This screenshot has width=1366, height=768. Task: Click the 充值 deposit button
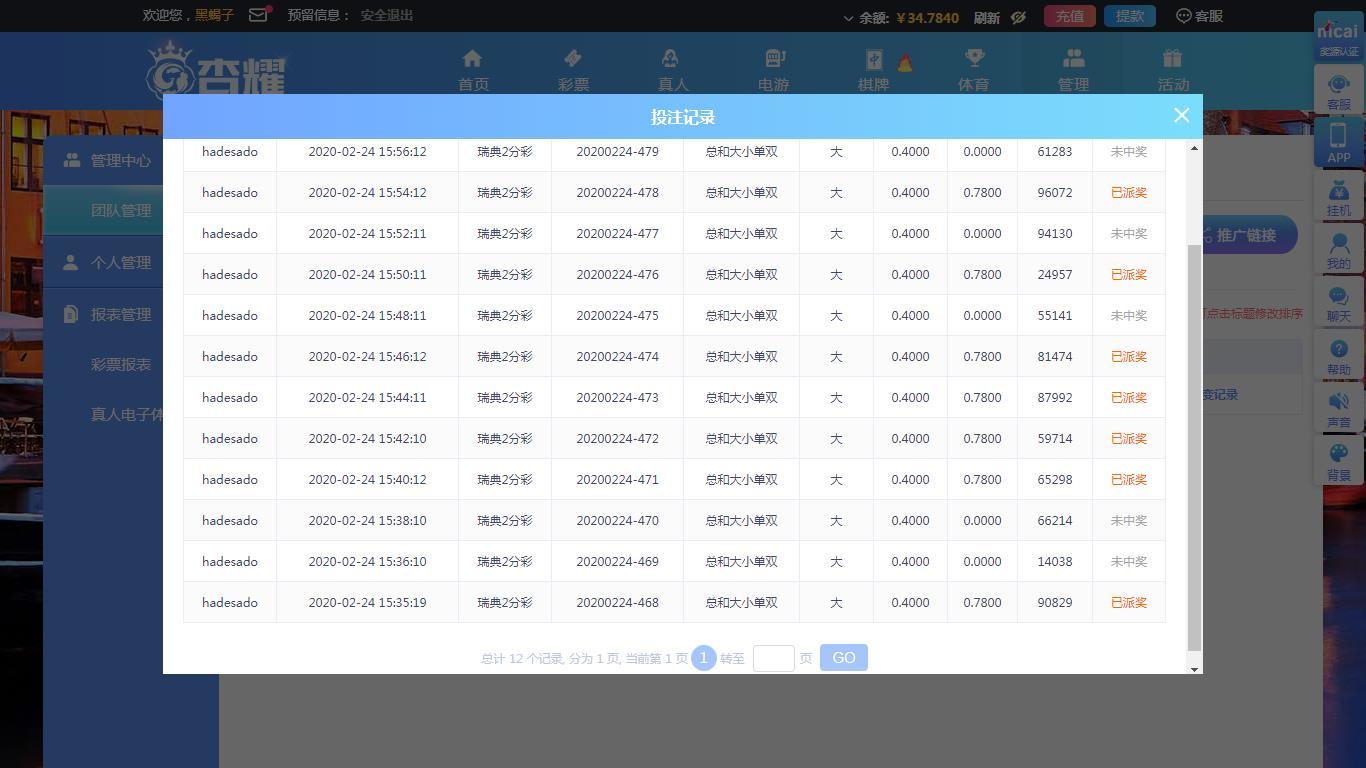coord(1070,16)
